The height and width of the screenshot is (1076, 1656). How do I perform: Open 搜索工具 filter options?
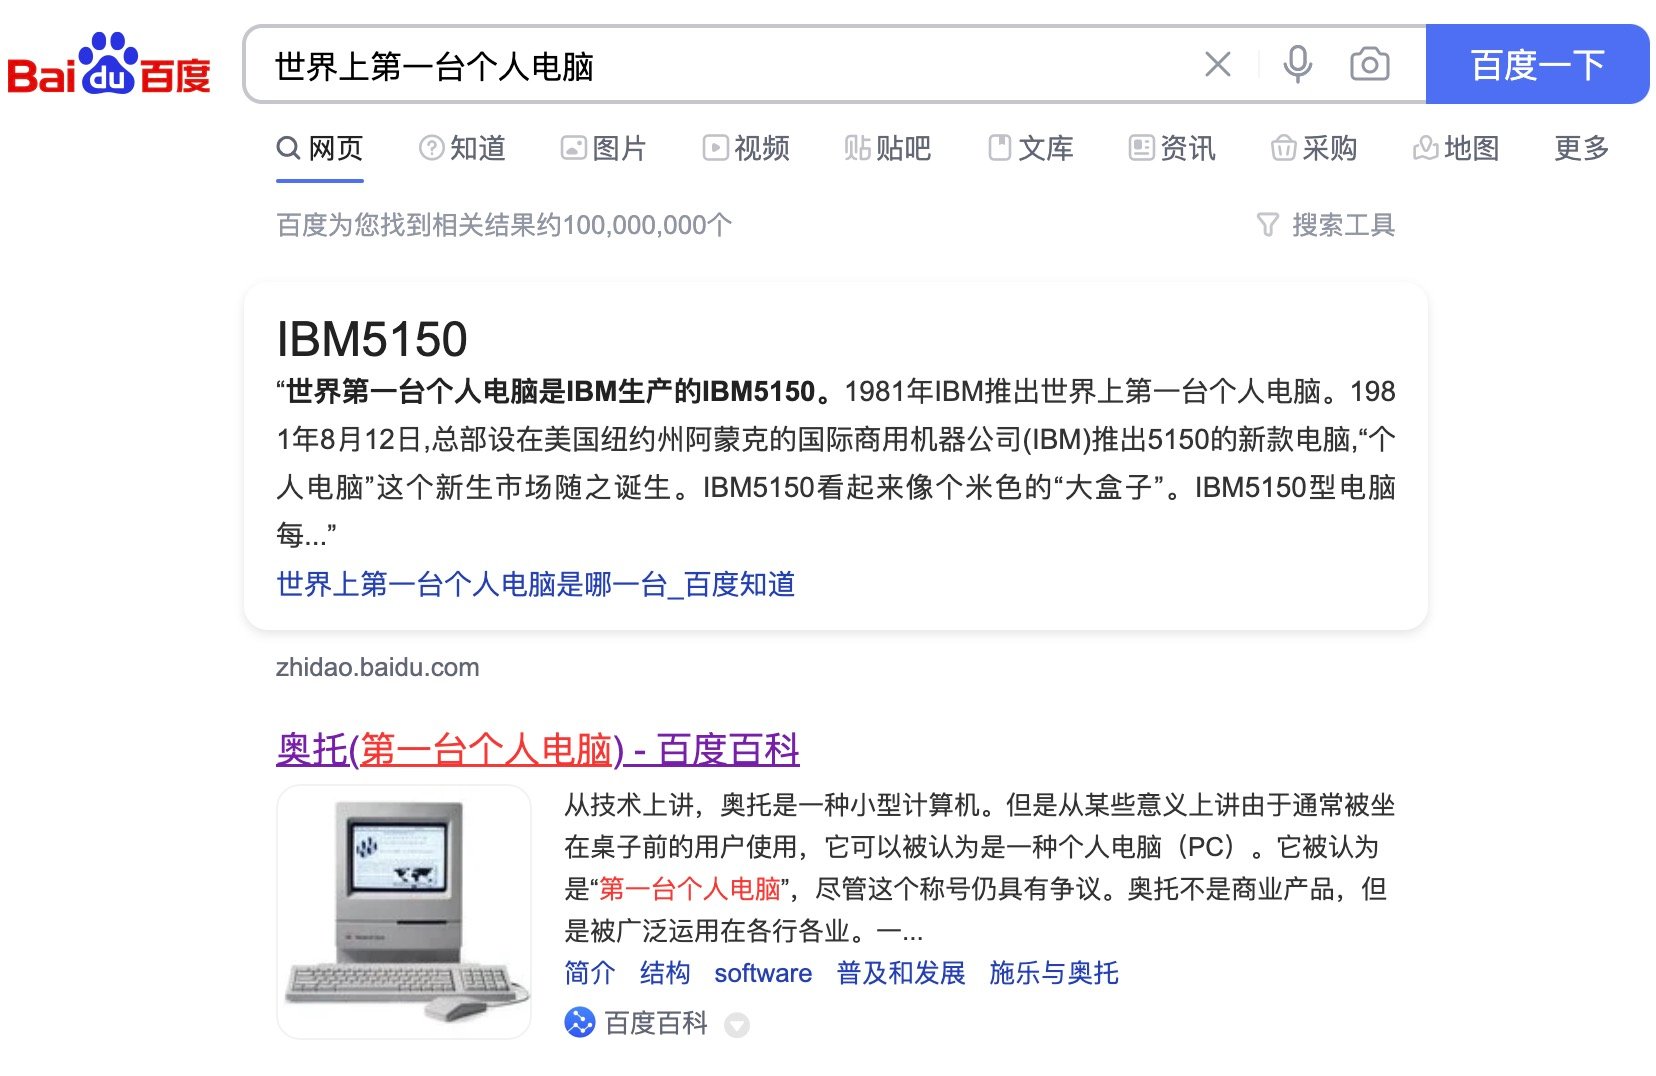point(1326,225)
